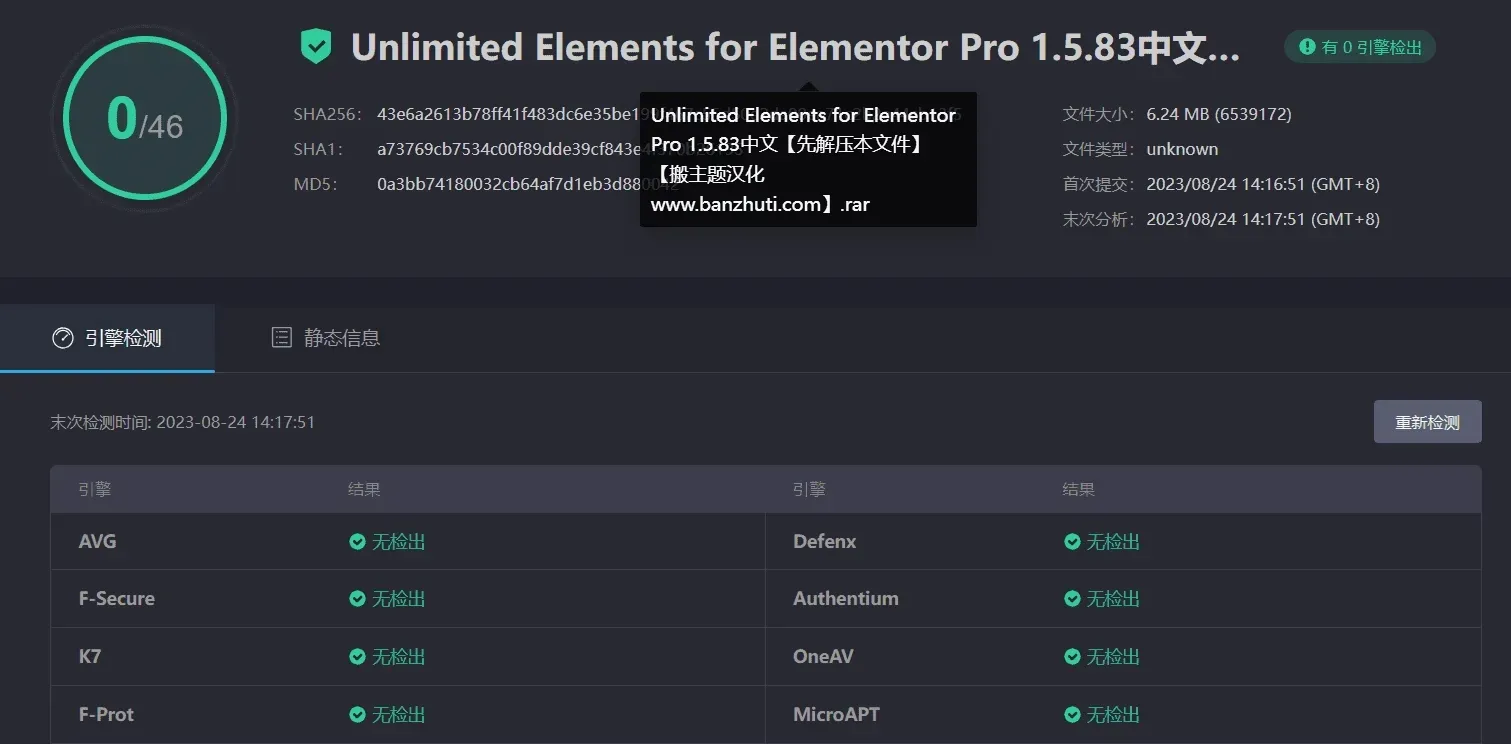Click the 无检出 result for AVG
Screen dimensions: 1511x744
pyautogui.click(x=399, y=542)
